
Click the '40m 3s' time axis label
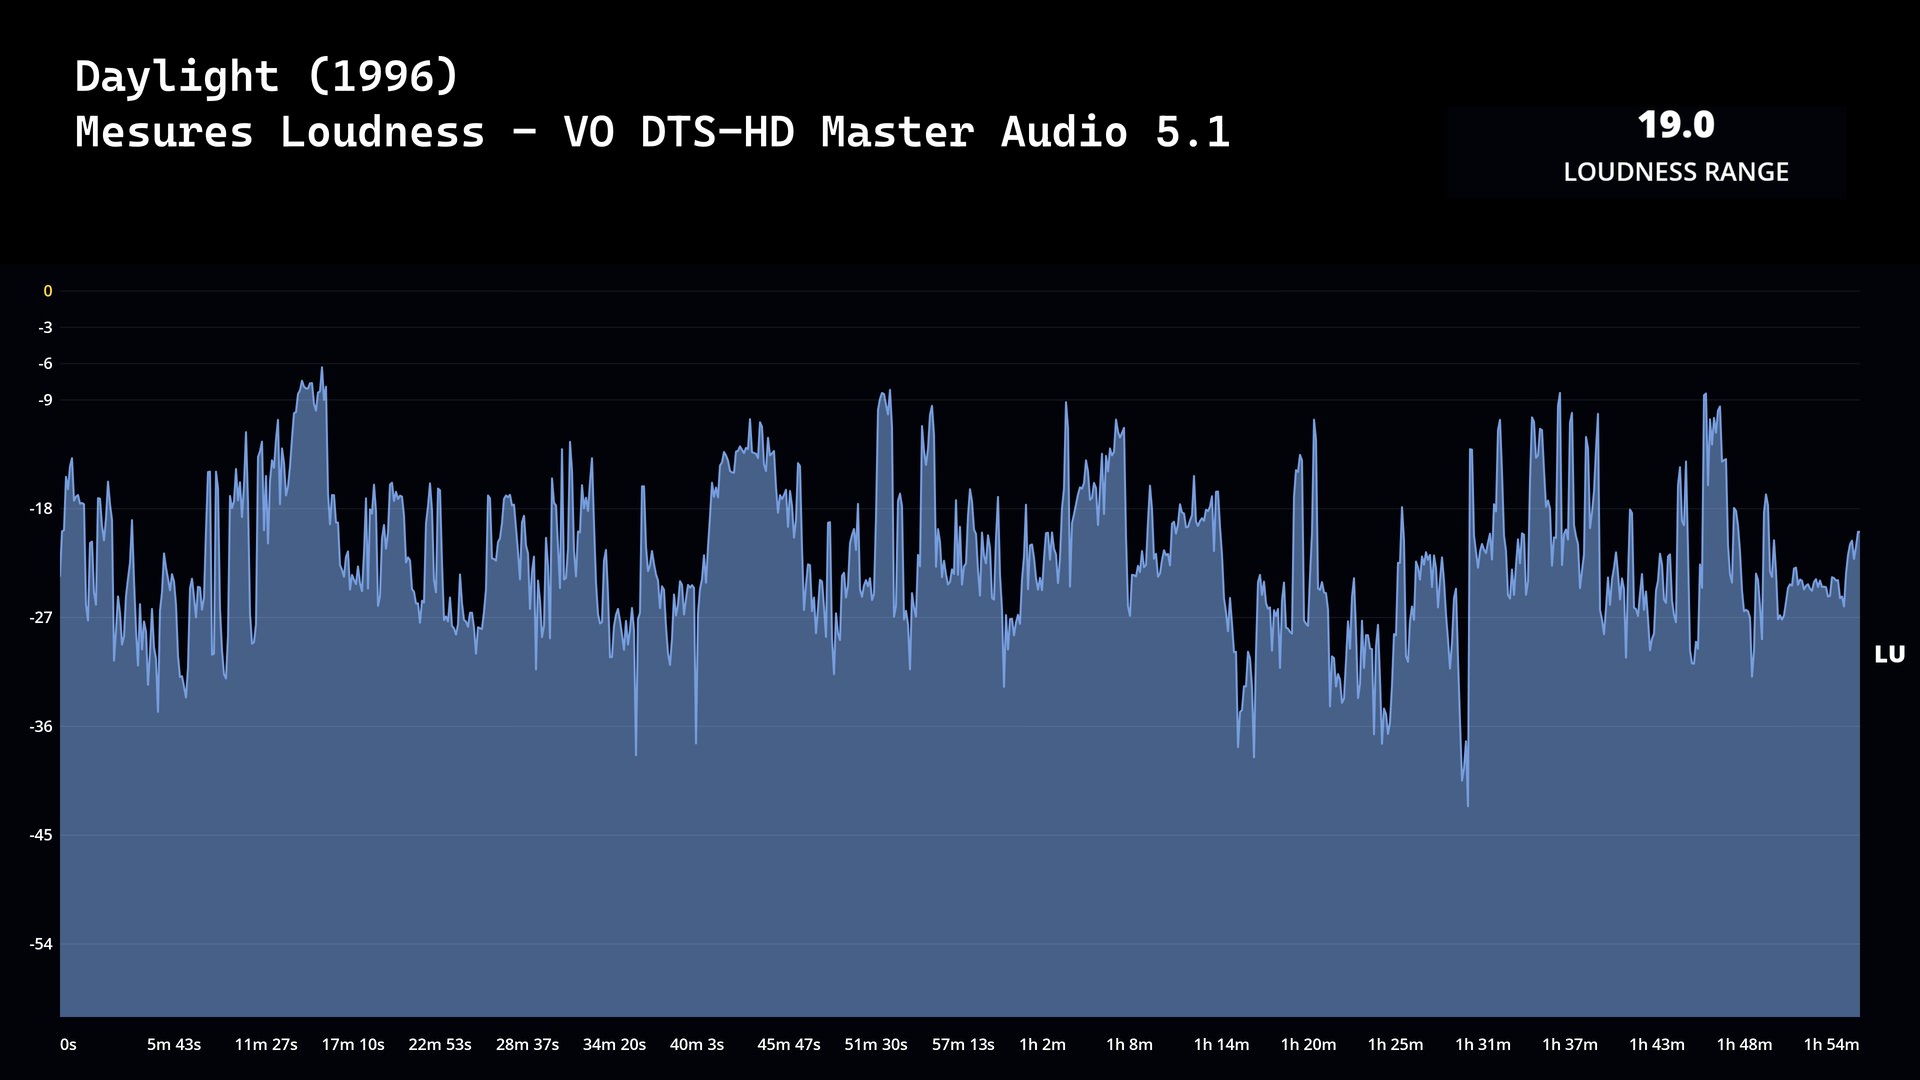pyautogui.click(x=697, y=1044)
